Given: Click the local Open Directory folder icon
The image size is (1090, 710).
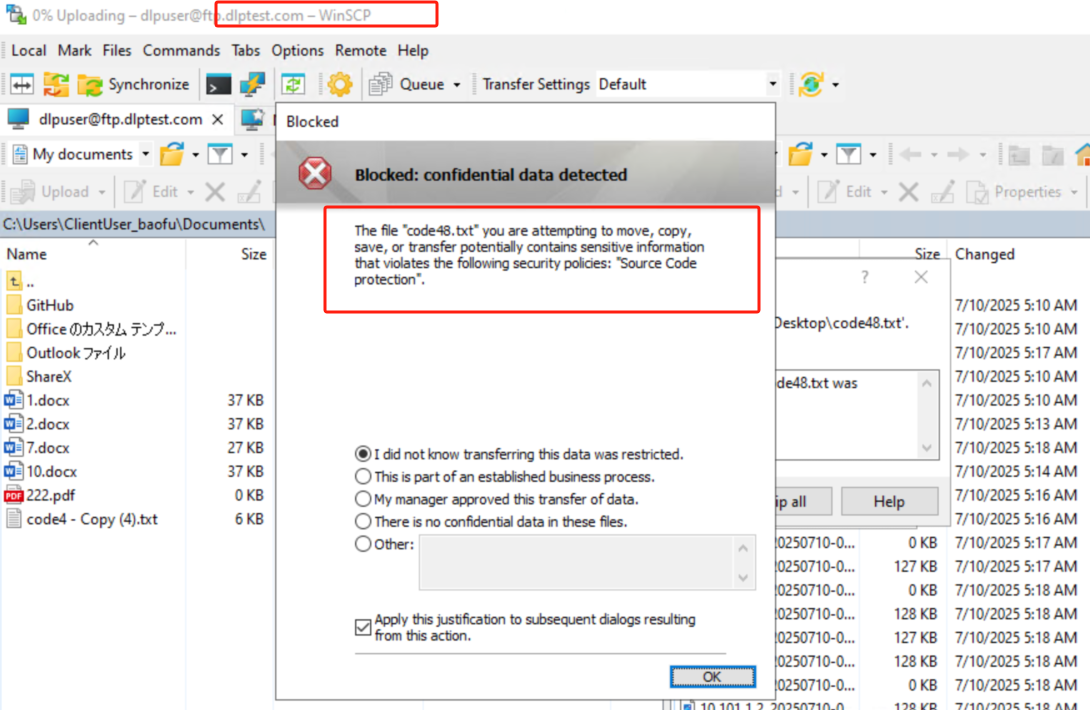Looking at the screenshot, I should [x=172, y=154].
